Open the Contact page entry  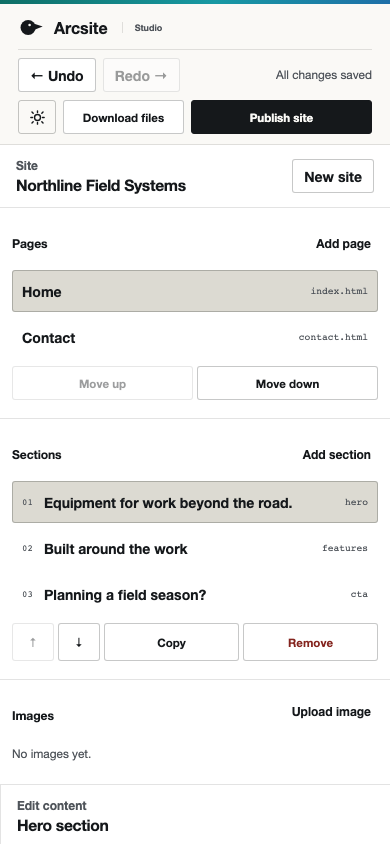pyautogui.click(x=195, y=337)
